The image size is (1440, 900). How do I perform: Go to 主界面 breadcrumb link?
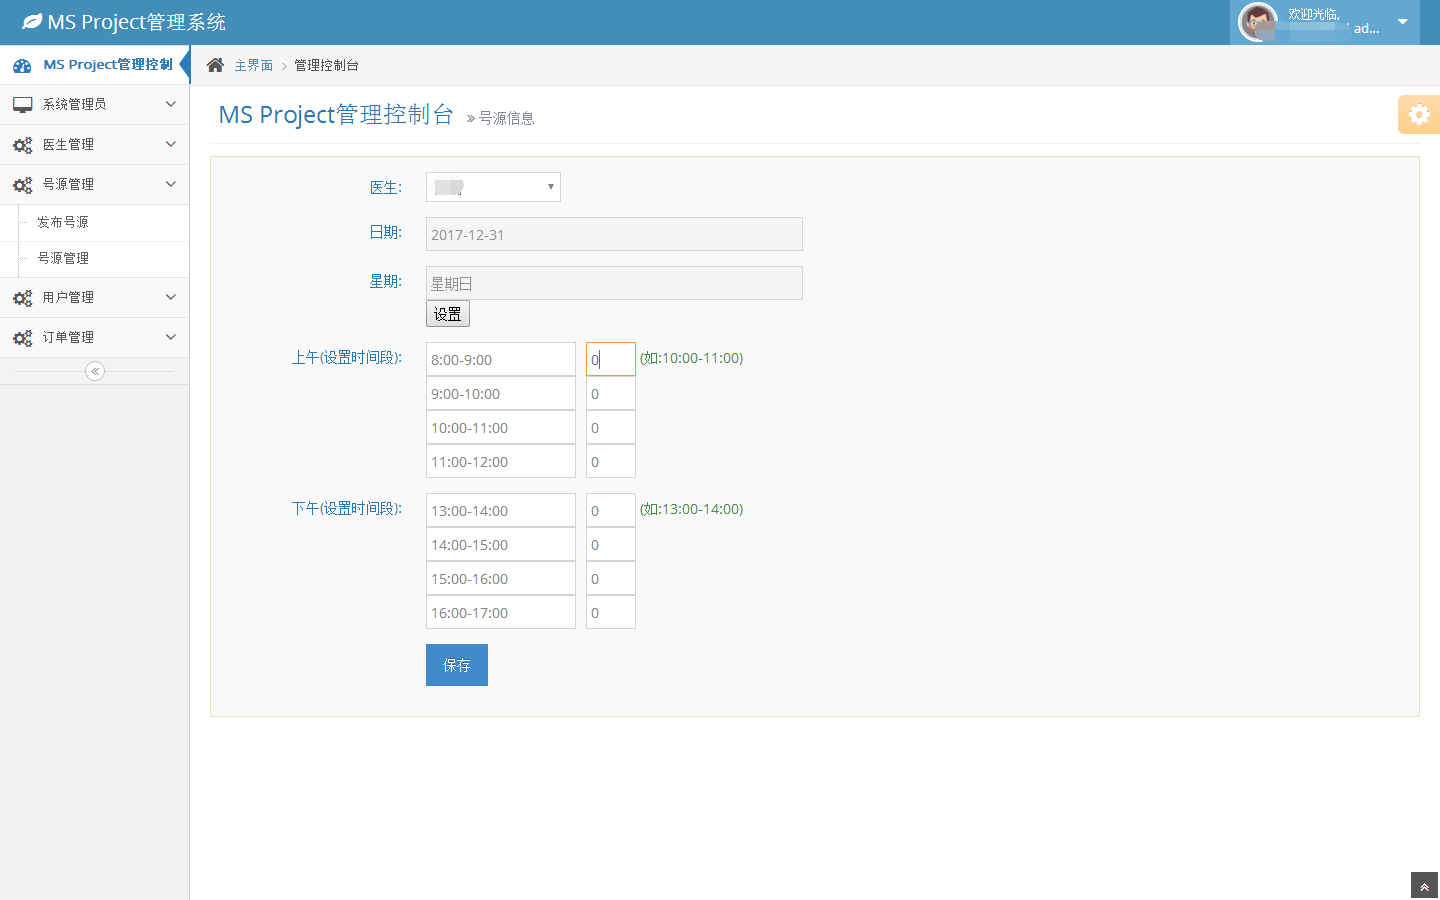pyautogui.click(x=253, y=65)
